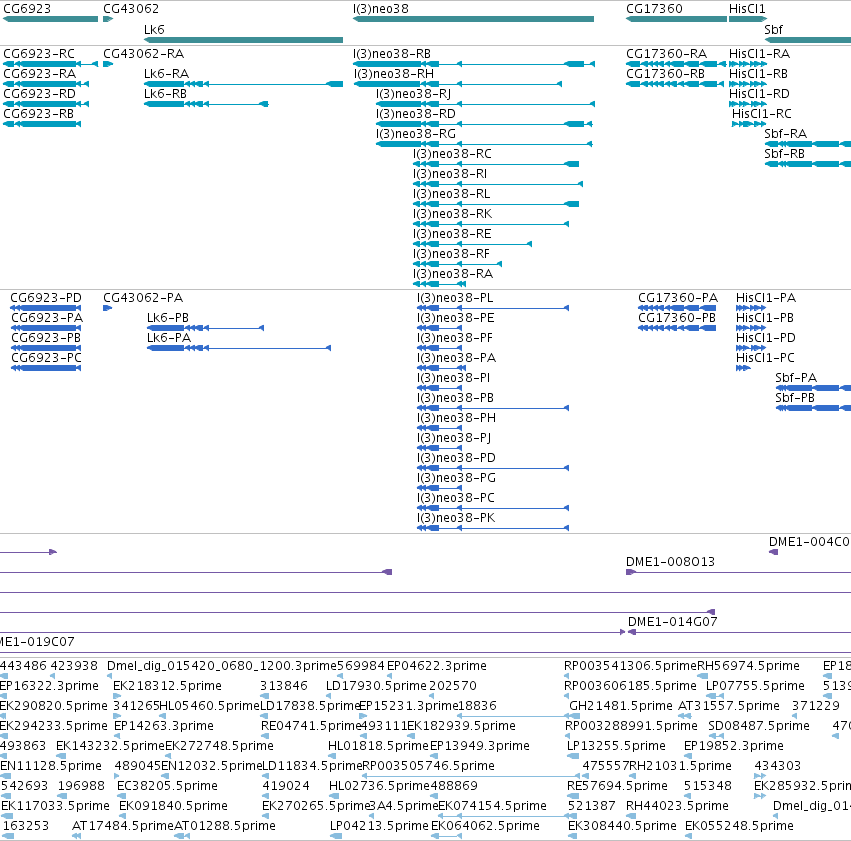Select EST label EK218312.5prime
851x841 pixels.
pos(167,686)
